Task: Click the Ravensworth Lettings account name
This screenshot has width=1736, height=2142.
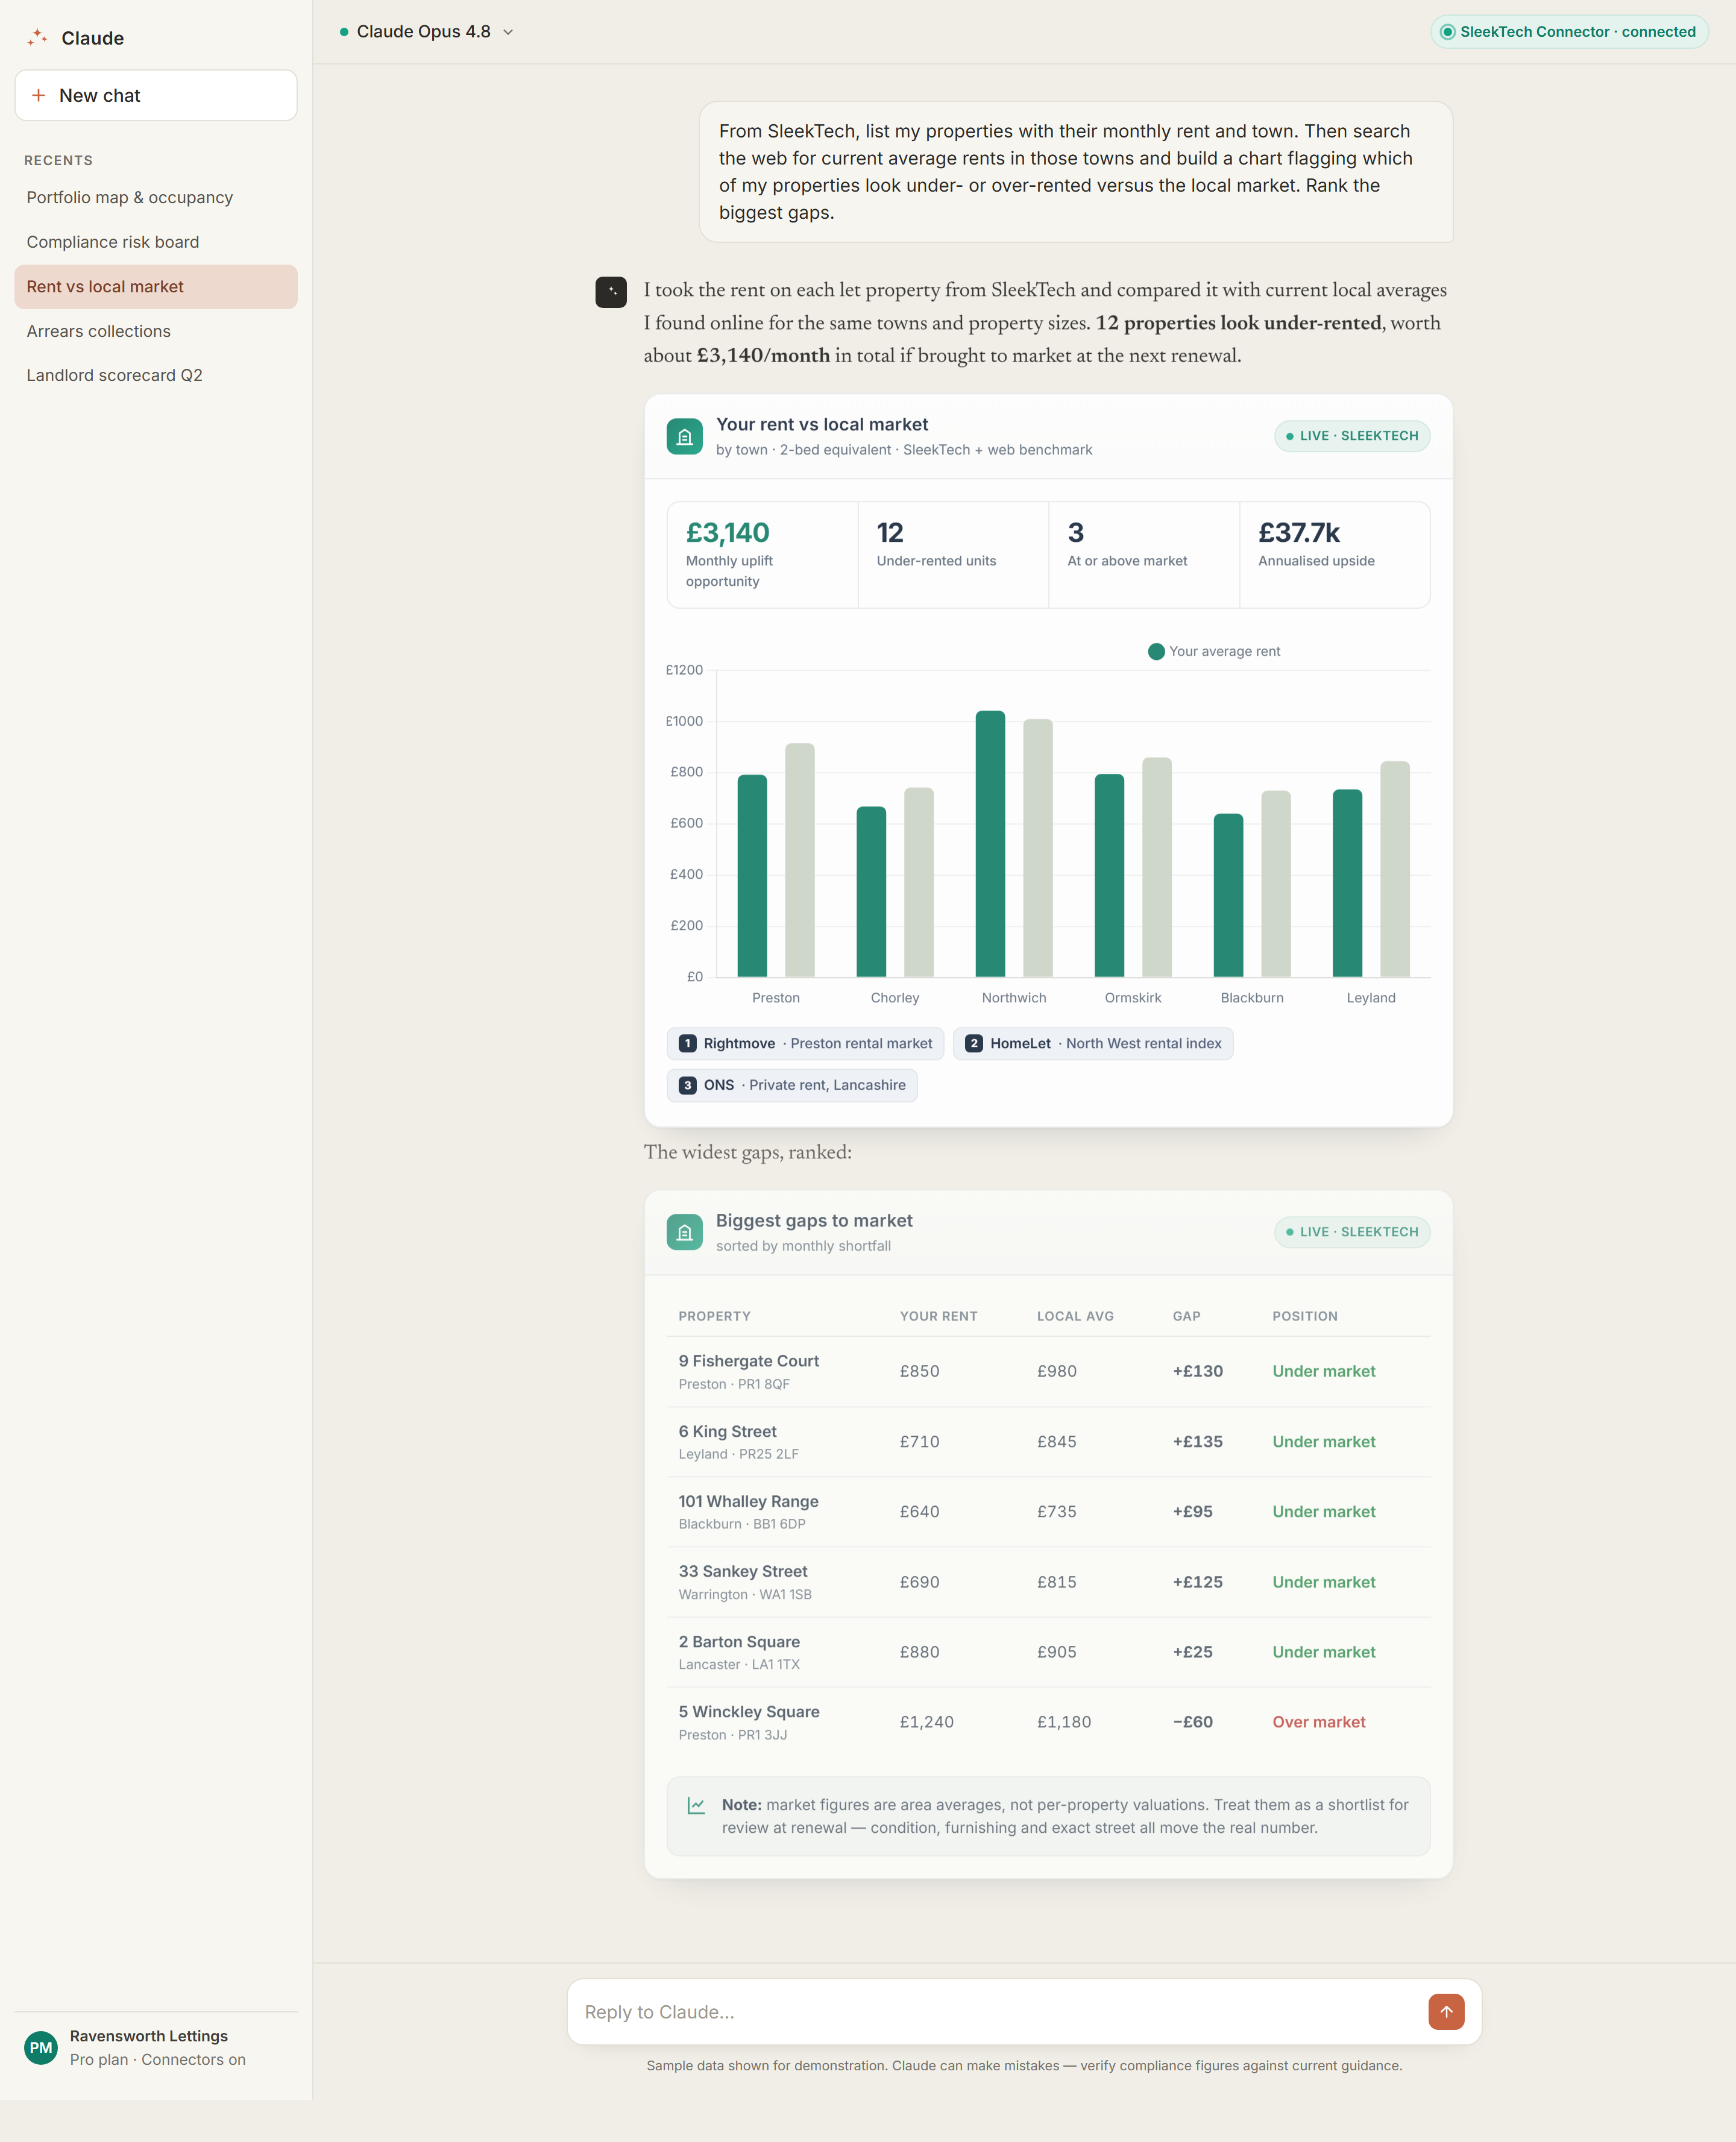Action: pos(149,2036)
